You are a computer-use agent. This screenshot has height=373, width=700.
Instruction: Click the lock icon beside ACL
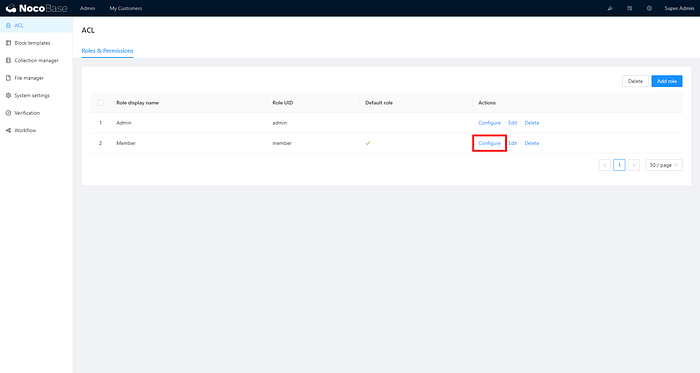(8, 25)
